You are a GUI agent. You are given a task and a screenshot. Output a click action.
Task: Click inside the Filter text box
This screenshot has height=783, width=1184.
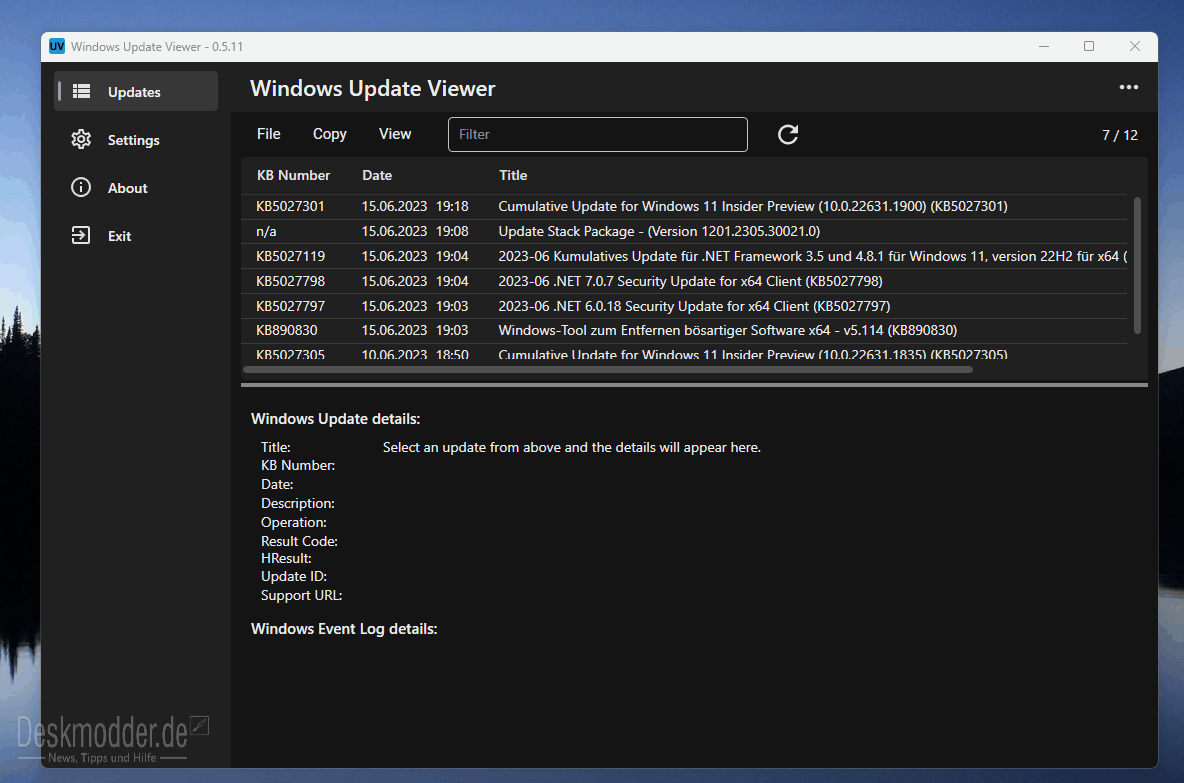point(597,134)
